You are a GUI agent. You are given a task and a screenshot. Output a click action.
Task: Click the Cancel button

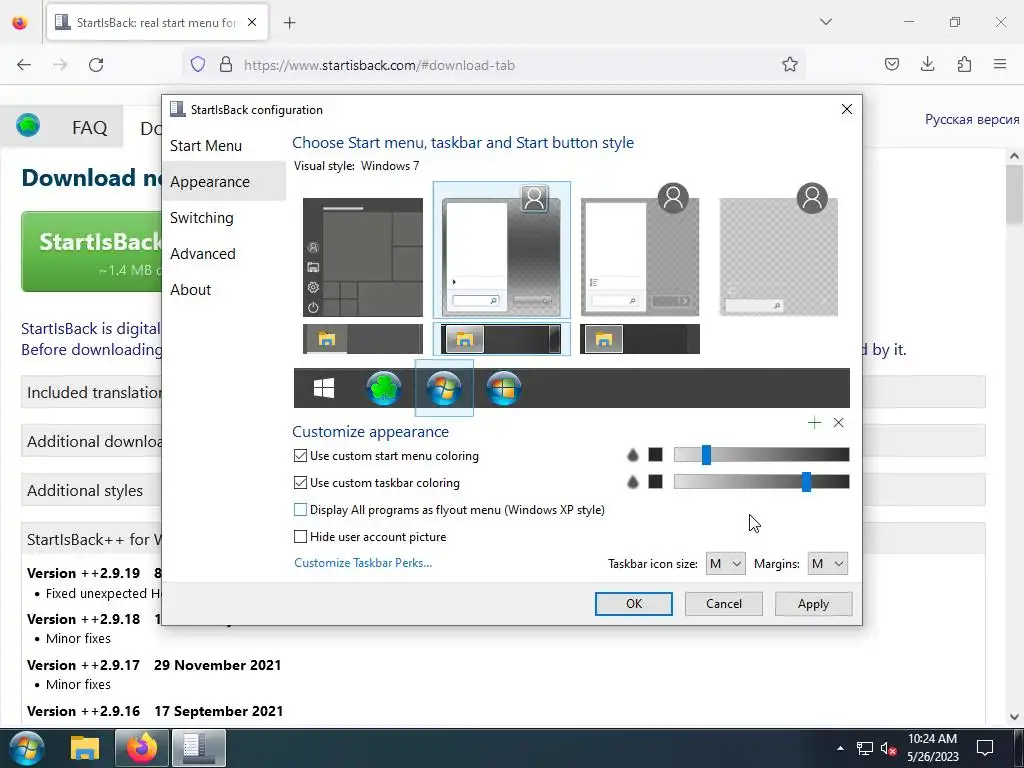[x=724, y=603]
